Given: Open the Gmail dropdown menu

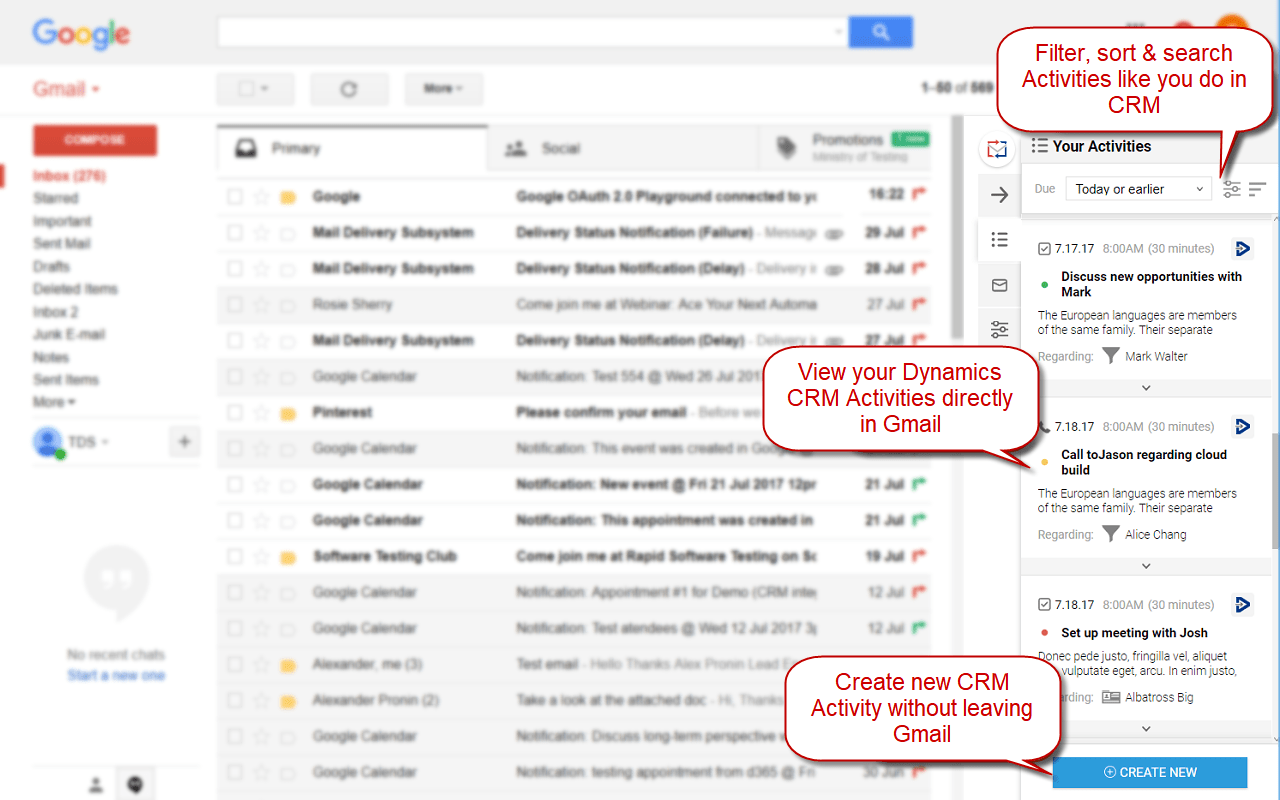Looking at the screenshot, I should click(x=66, y=89).
